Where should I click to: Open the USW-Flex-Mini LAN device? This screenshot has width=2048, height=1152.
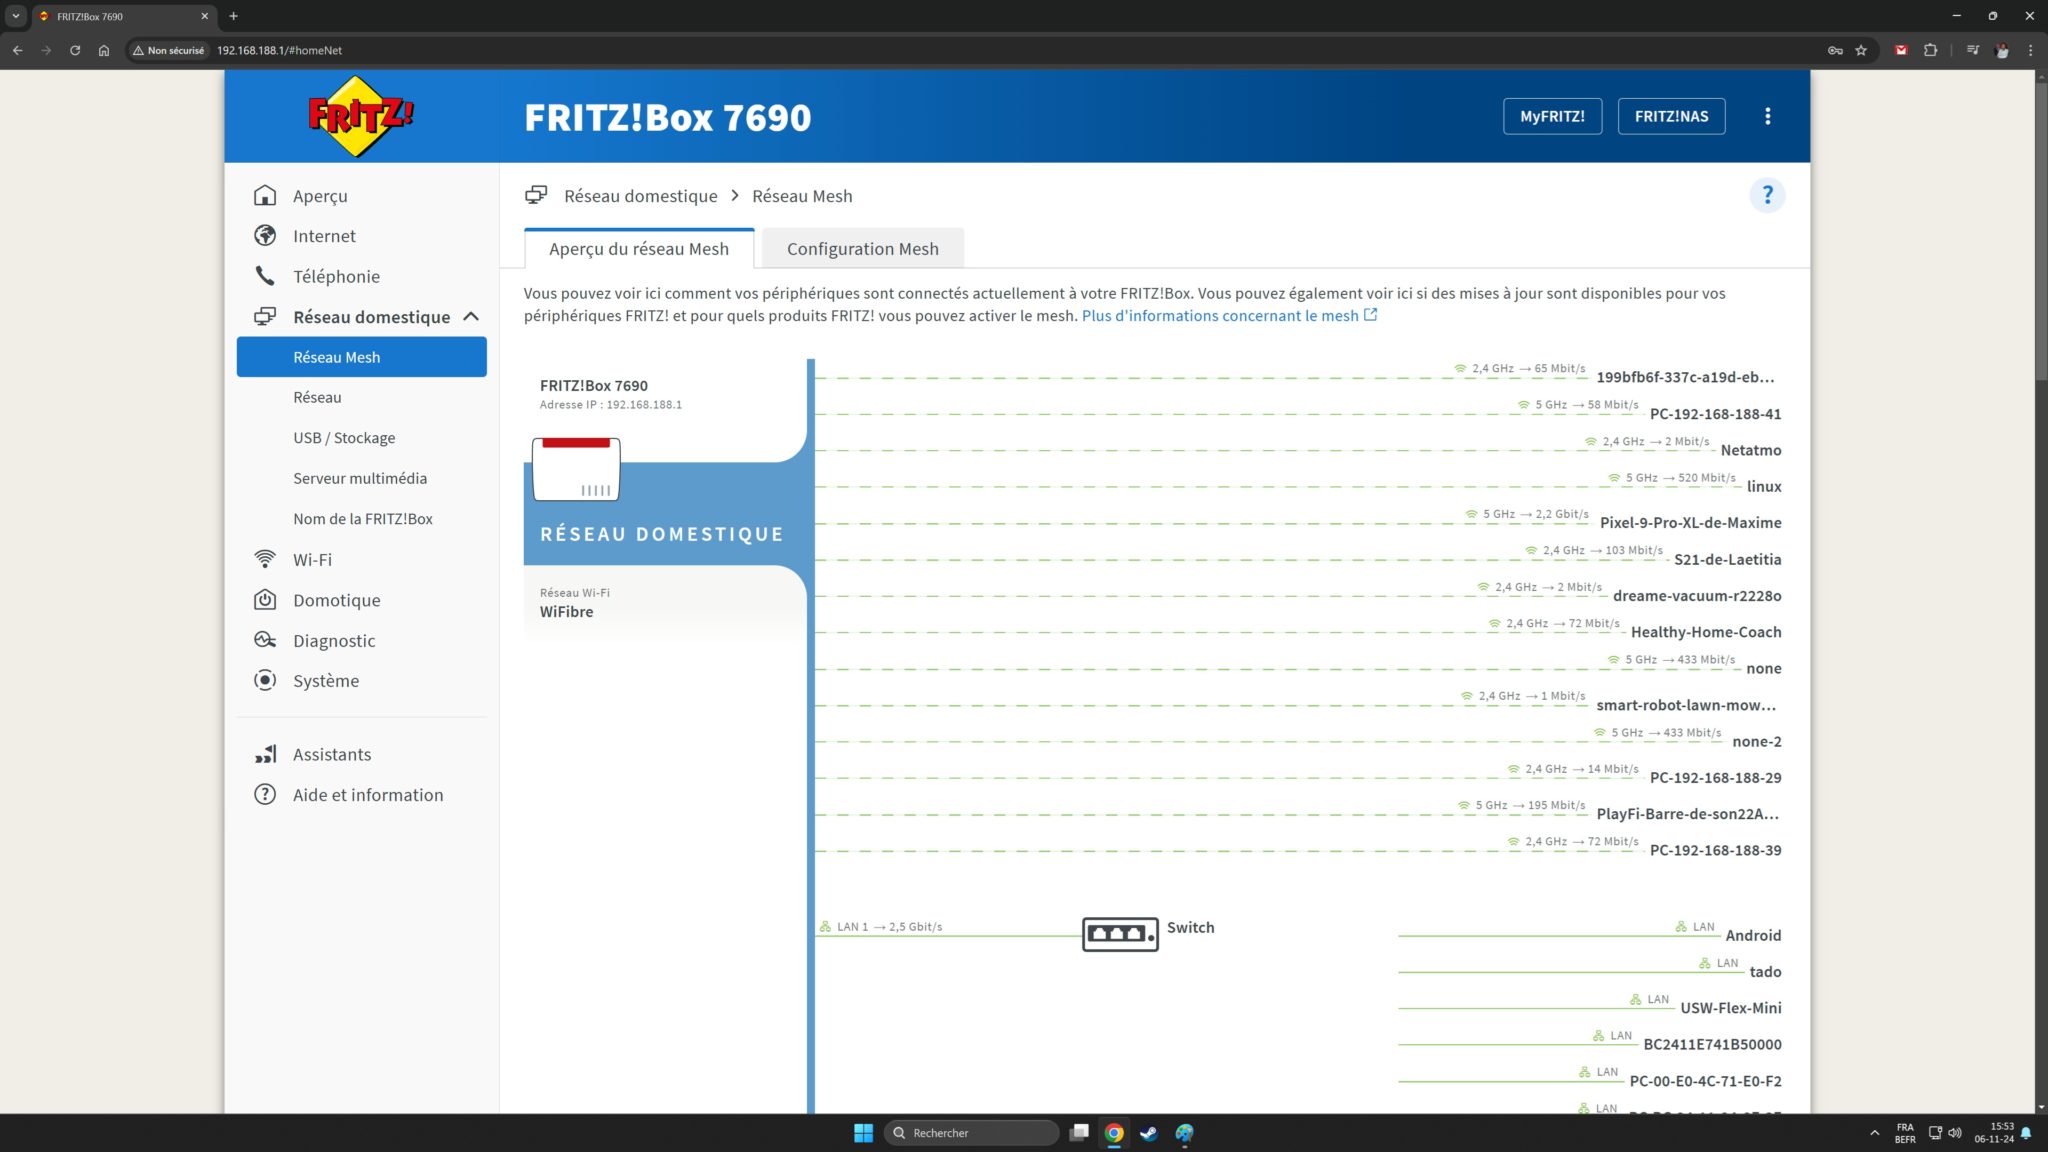tap(1731, 1007)
